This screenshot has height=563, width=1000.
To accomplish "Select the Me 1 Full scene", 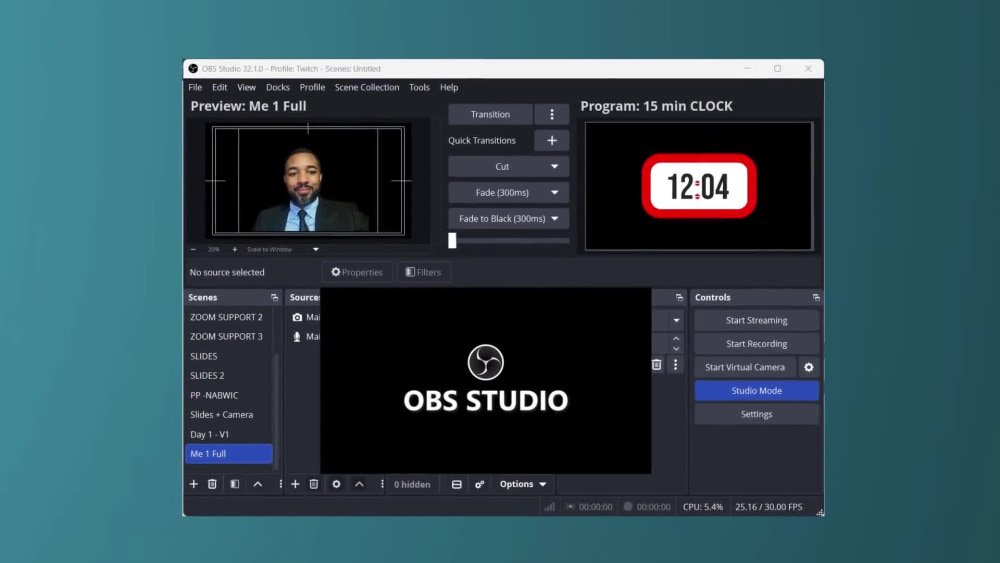I will point(229,454).
